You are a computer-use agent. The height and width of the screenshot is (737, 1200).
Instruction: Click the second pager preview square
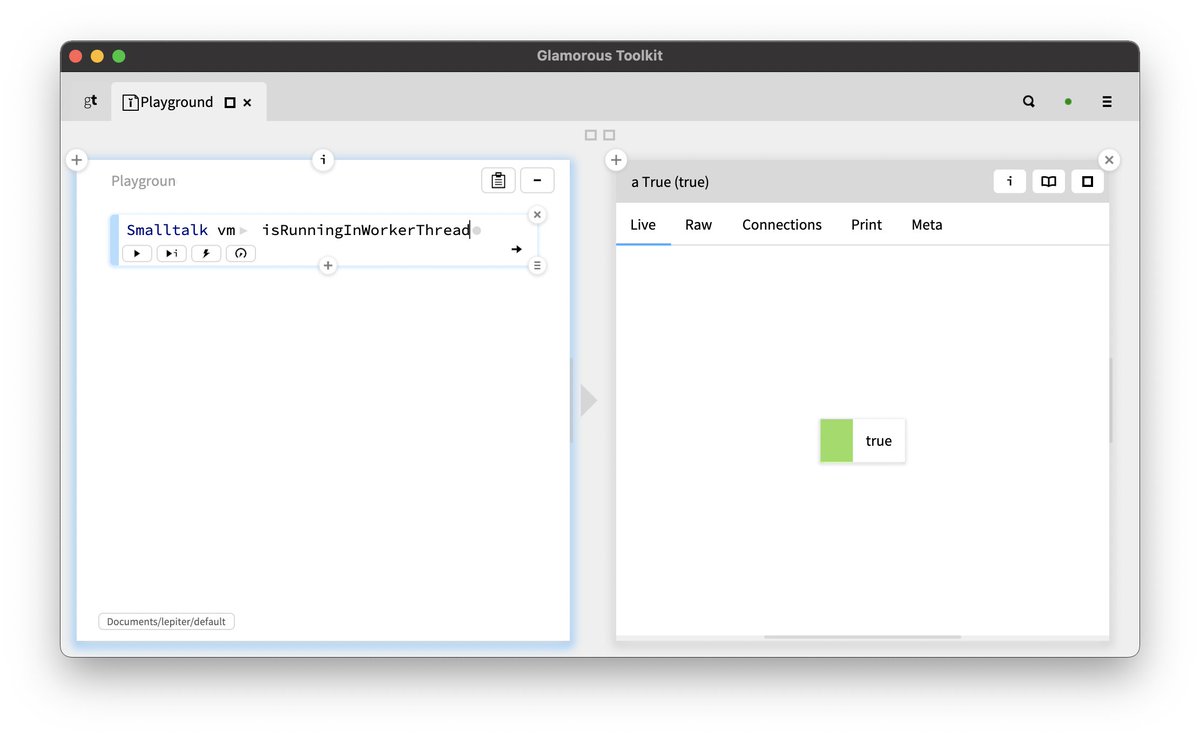(x=609, y=135)
